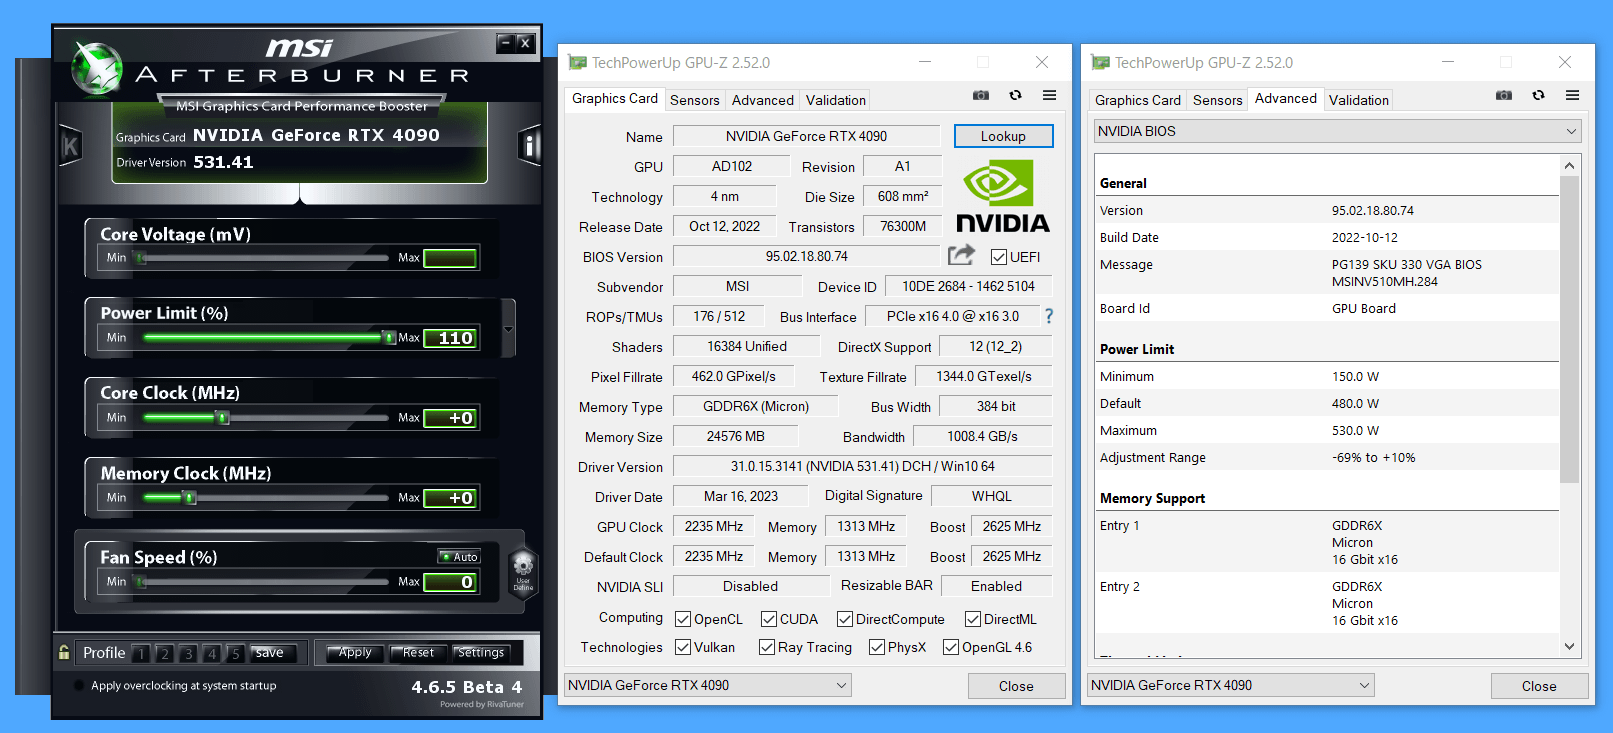Toggle Fan Speed Auto mode
1613x733 pixels.
(459, 557)
